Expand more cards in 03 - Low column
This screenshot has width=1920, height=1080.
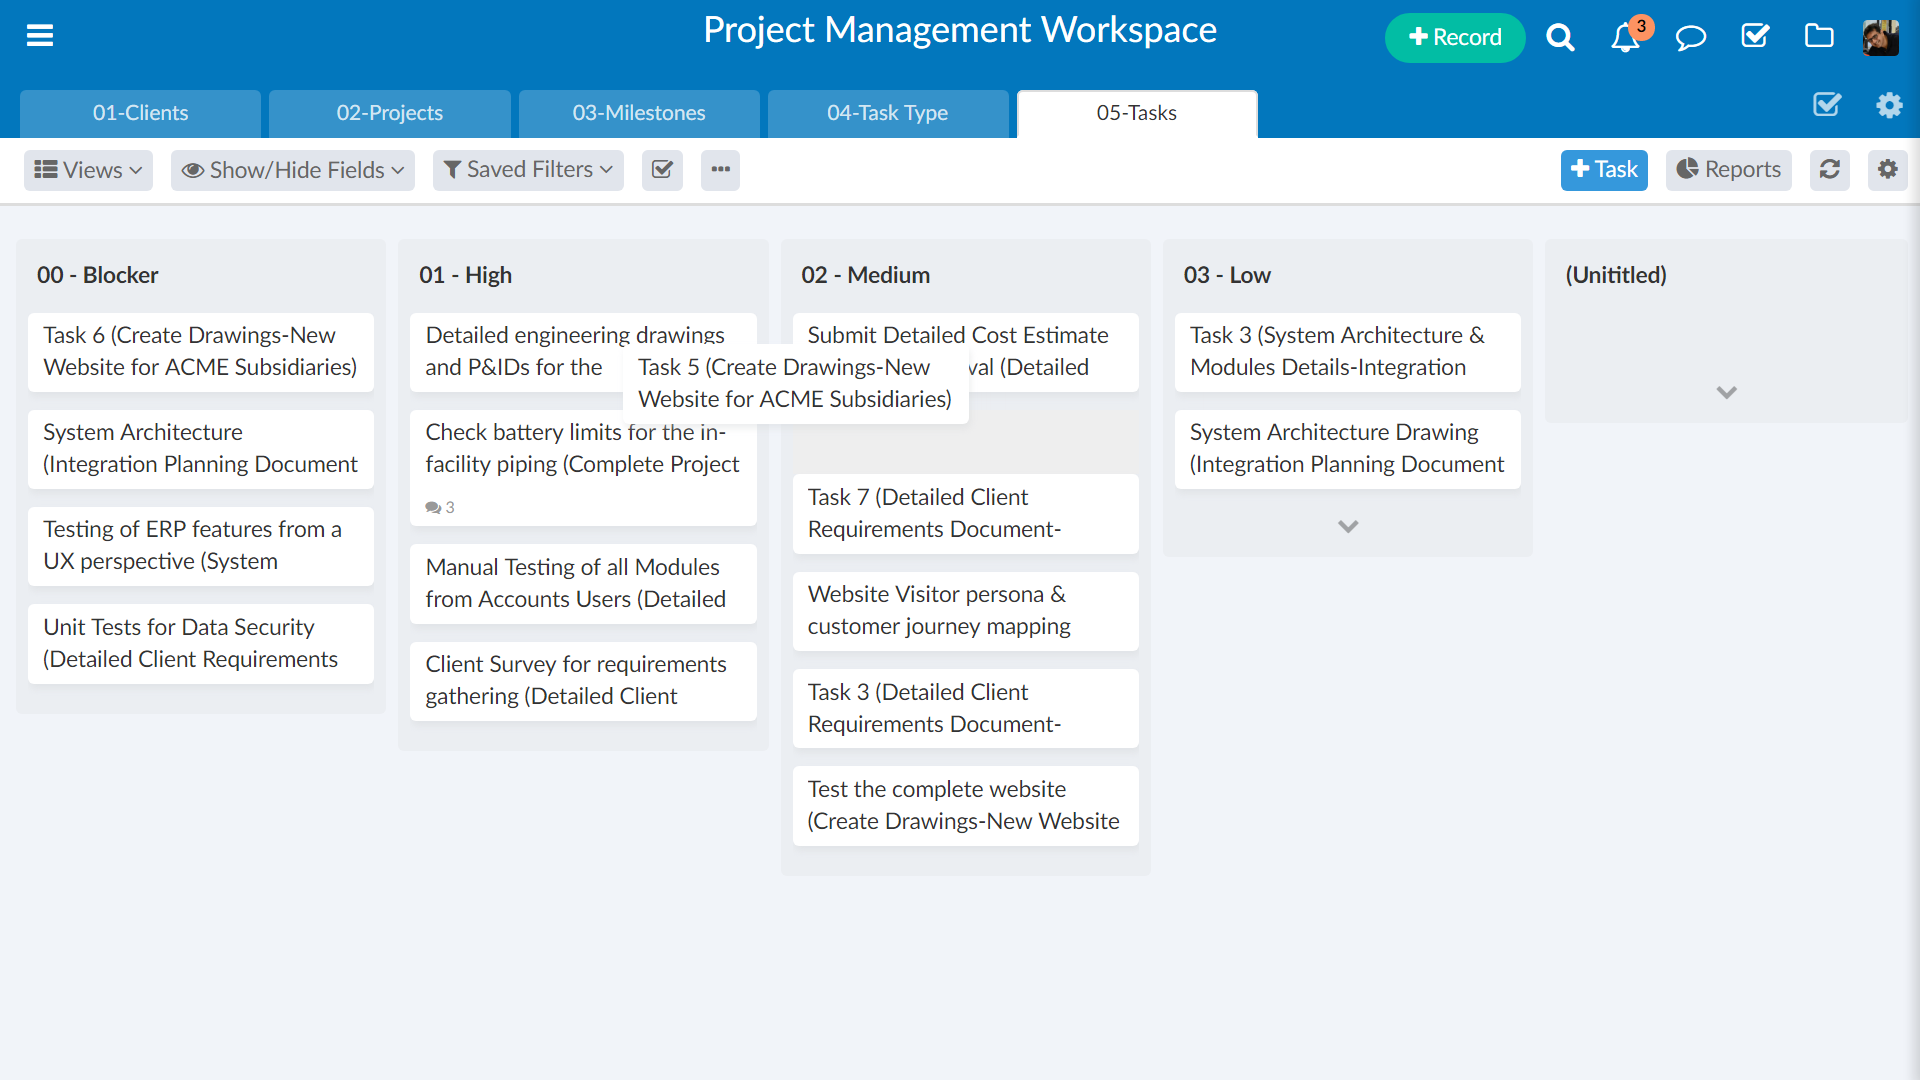click(x=1348, y=526)
